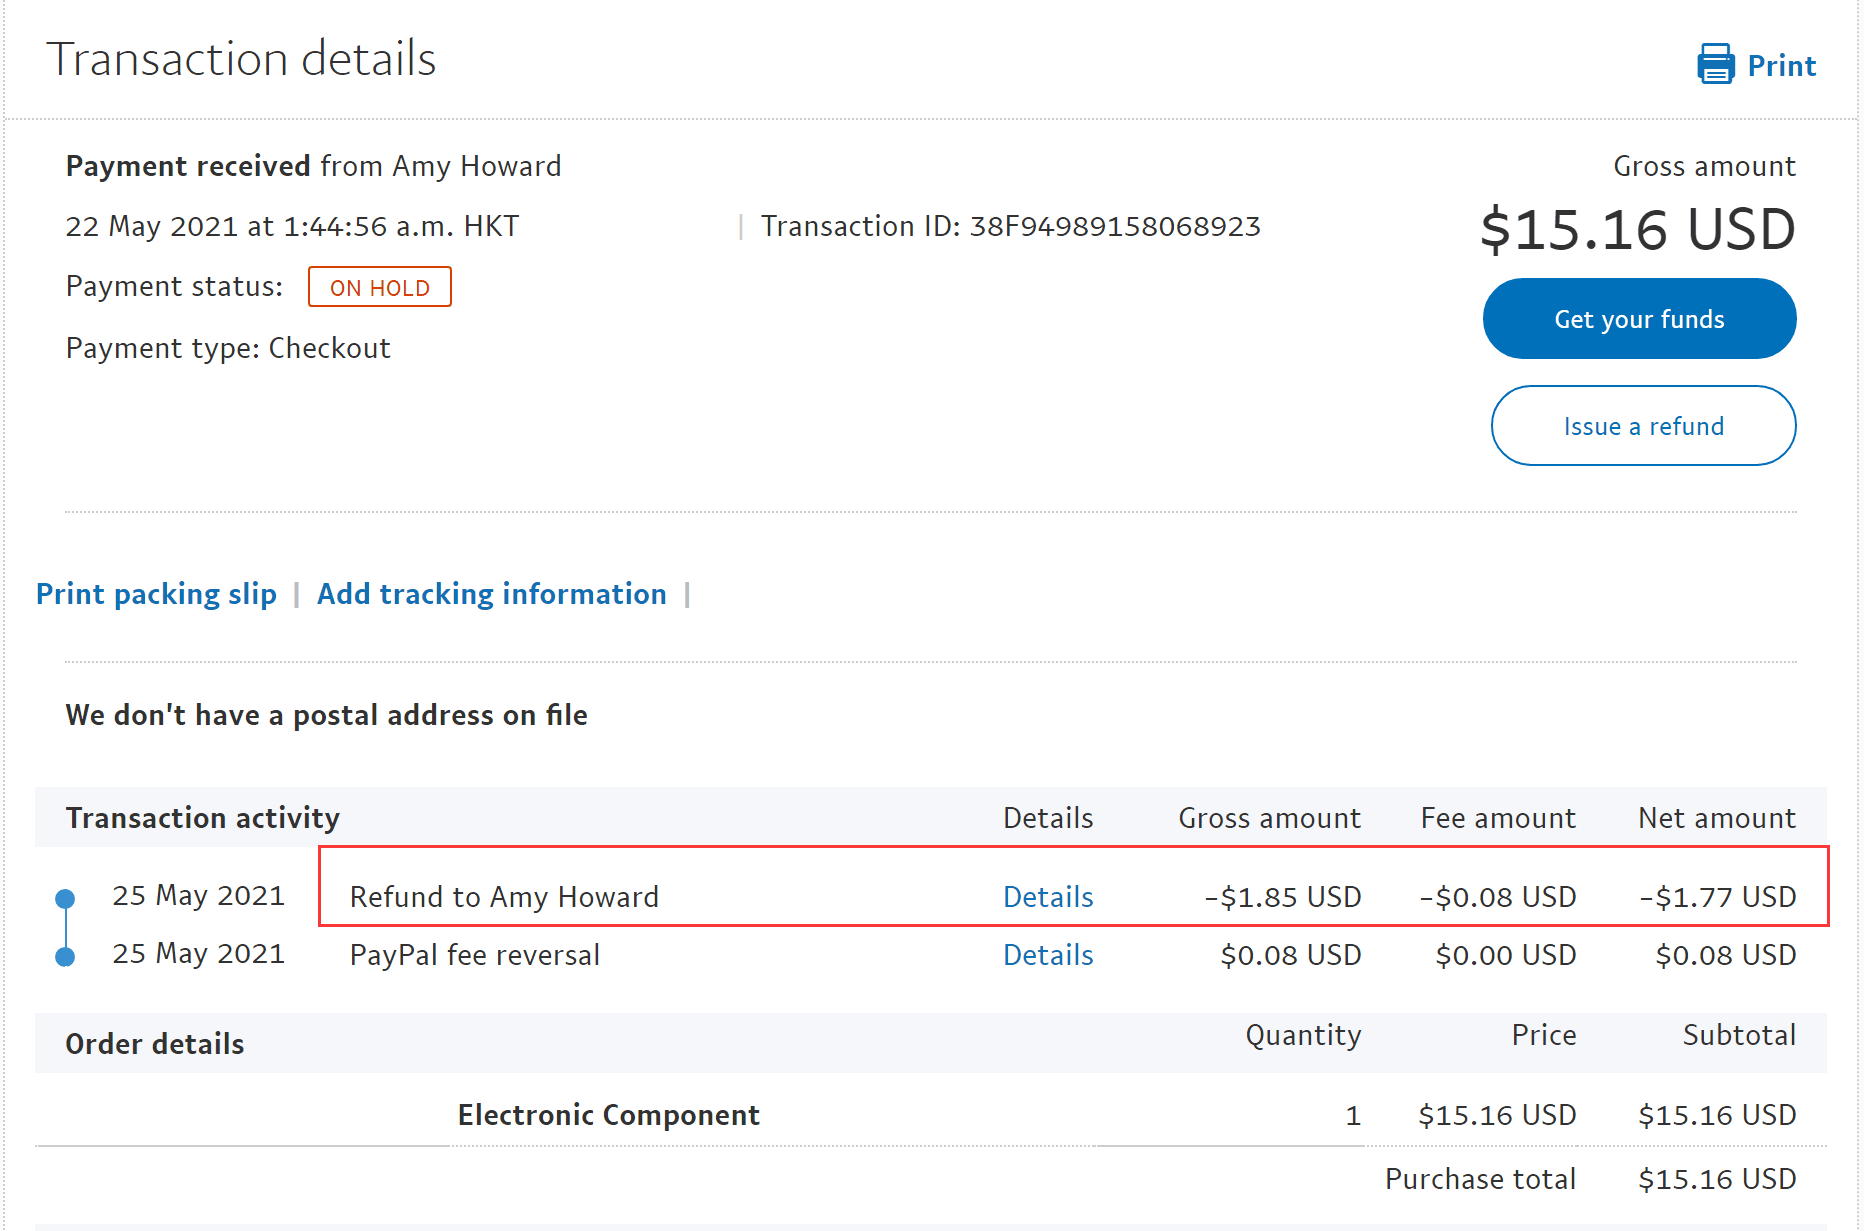This screenshot has height=1231, width=1864.
Task: Click the first timeline dot for refund
Action: tap(65, 898)
